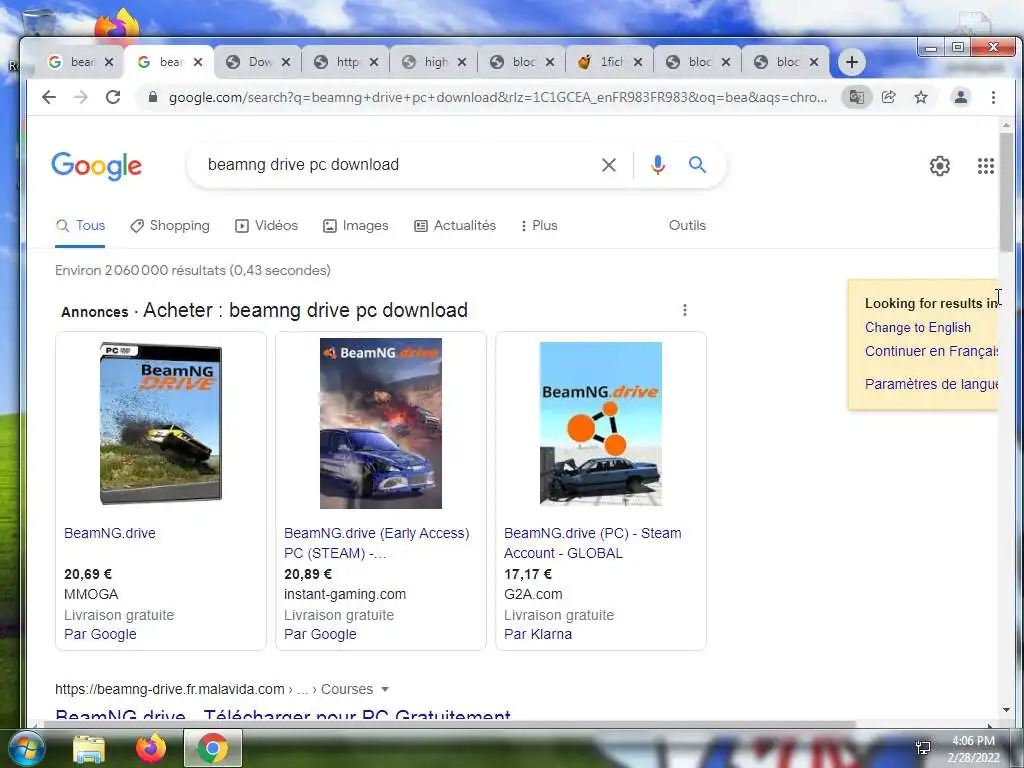Screen dimensions: 1024x768
Task: Select the Shopping search filter
Action: (x=170, y=226)
